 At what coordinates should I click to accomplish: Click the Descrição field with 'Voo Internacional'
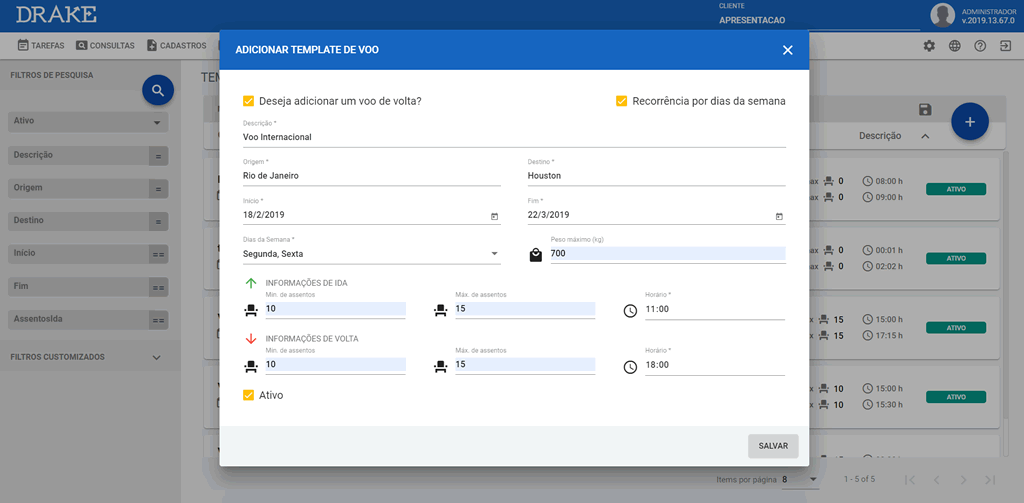(x=514, y=137)
